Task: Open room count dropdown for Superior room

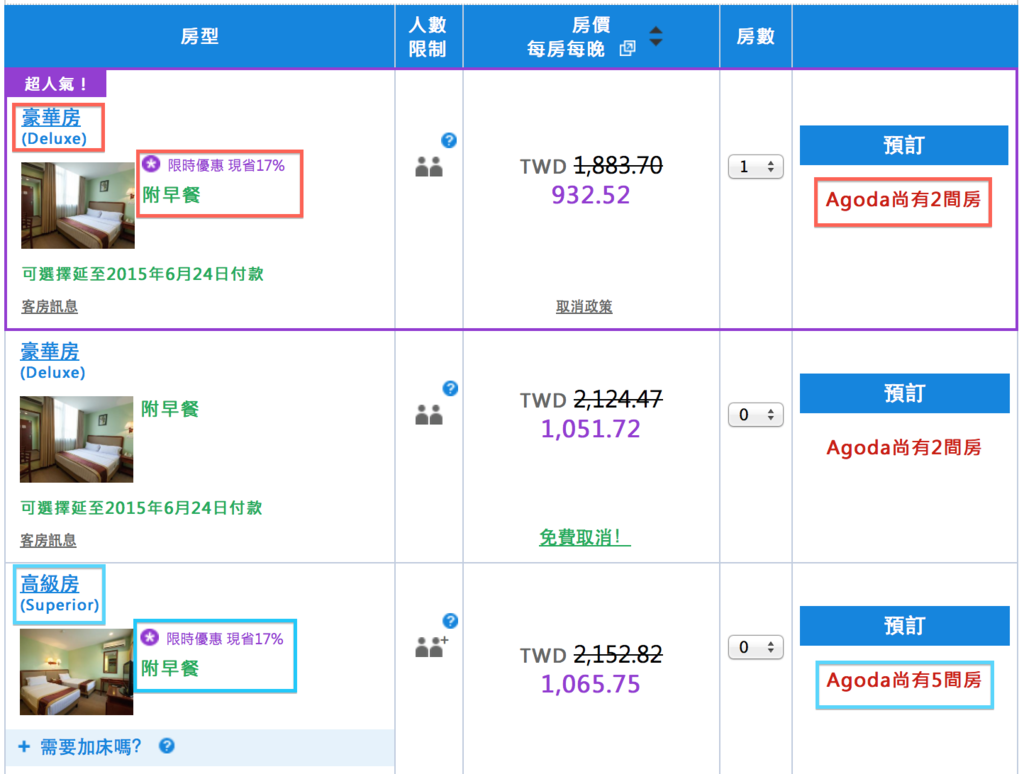Action: tap(755, 647)
